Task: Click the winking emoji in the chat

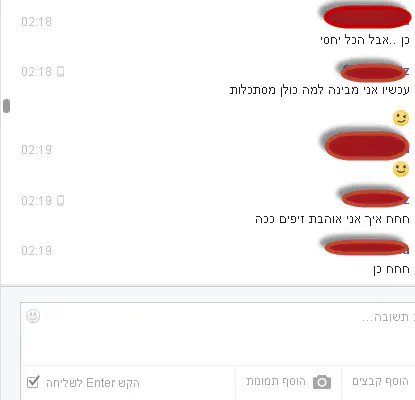Action: tap(401, 118)
